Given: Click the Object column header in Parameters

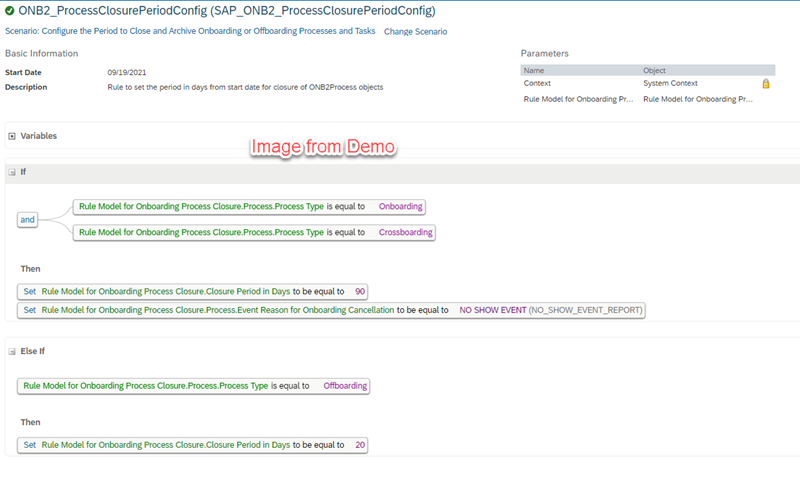Looking at the screenshot, I should (654, 70).
